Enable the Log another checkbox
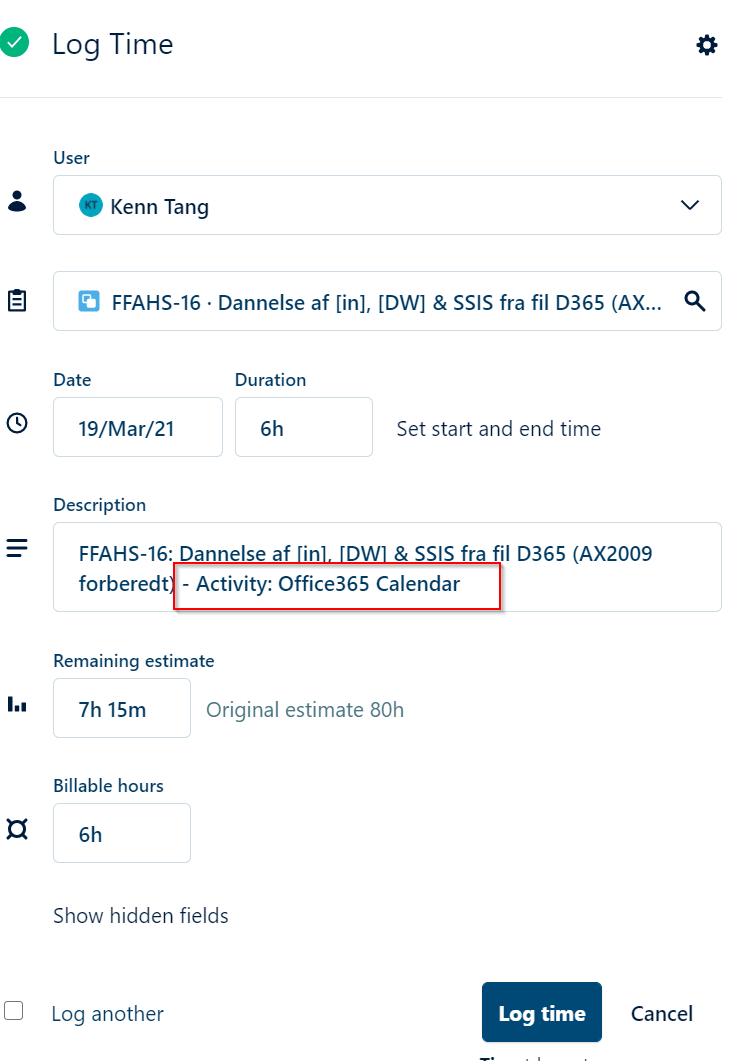 tap(14, 1010)
